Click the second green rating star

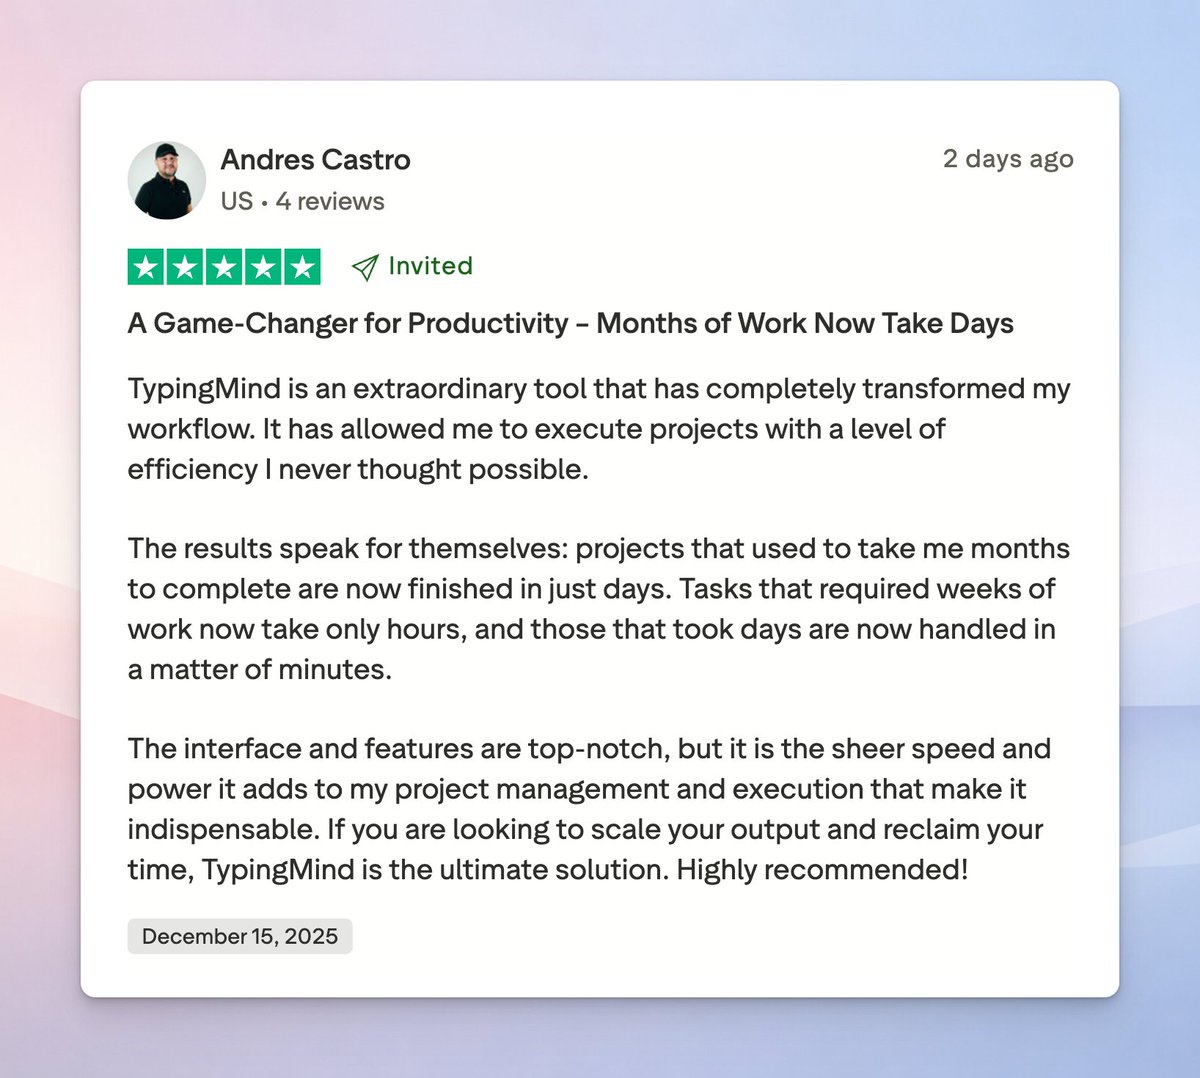click(186, 267)
